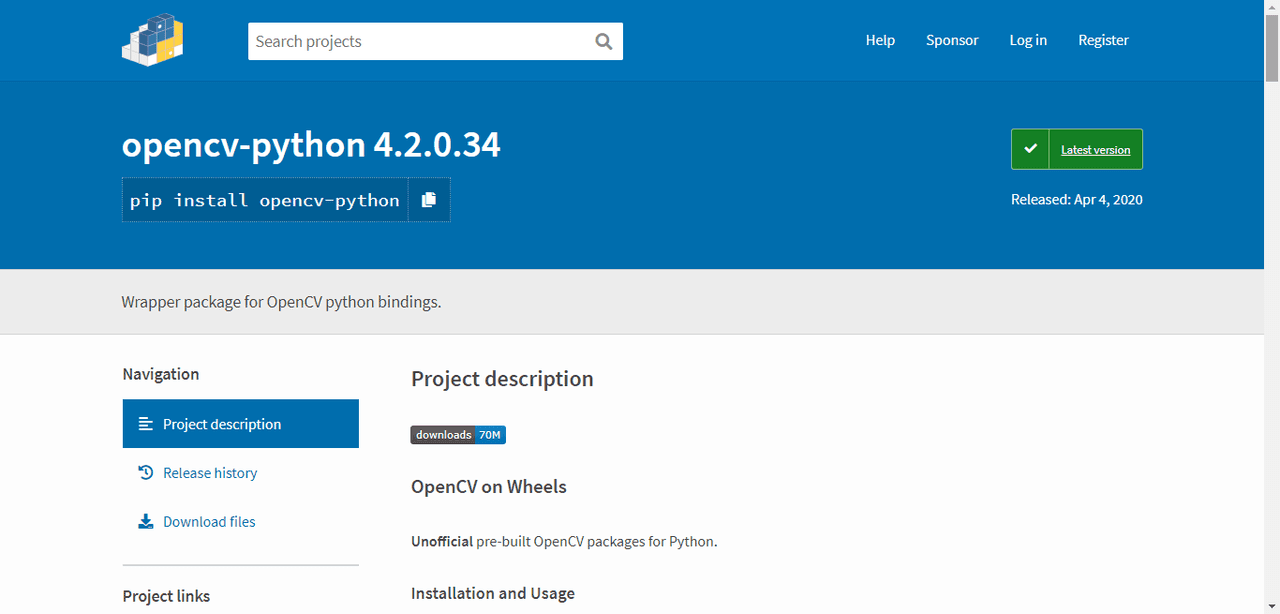The image size is (1280, 614).
Task: Click the Release history clock icon
Action: pos(146,473)
